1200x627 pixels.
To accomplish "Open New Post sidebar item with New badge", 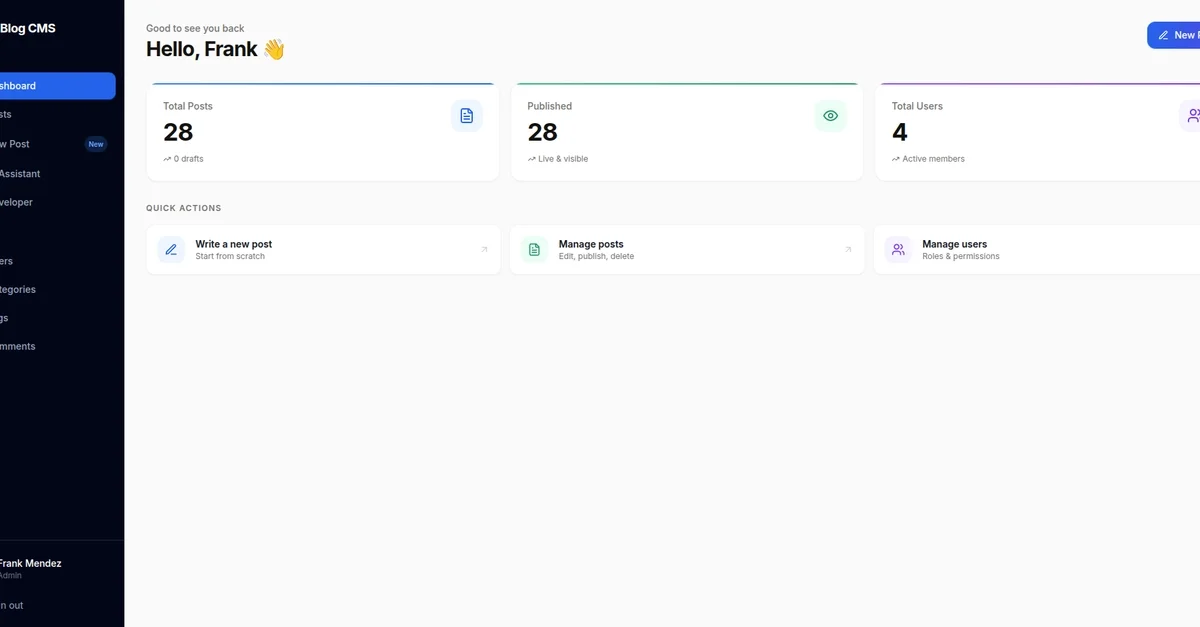I will (30, 144).
